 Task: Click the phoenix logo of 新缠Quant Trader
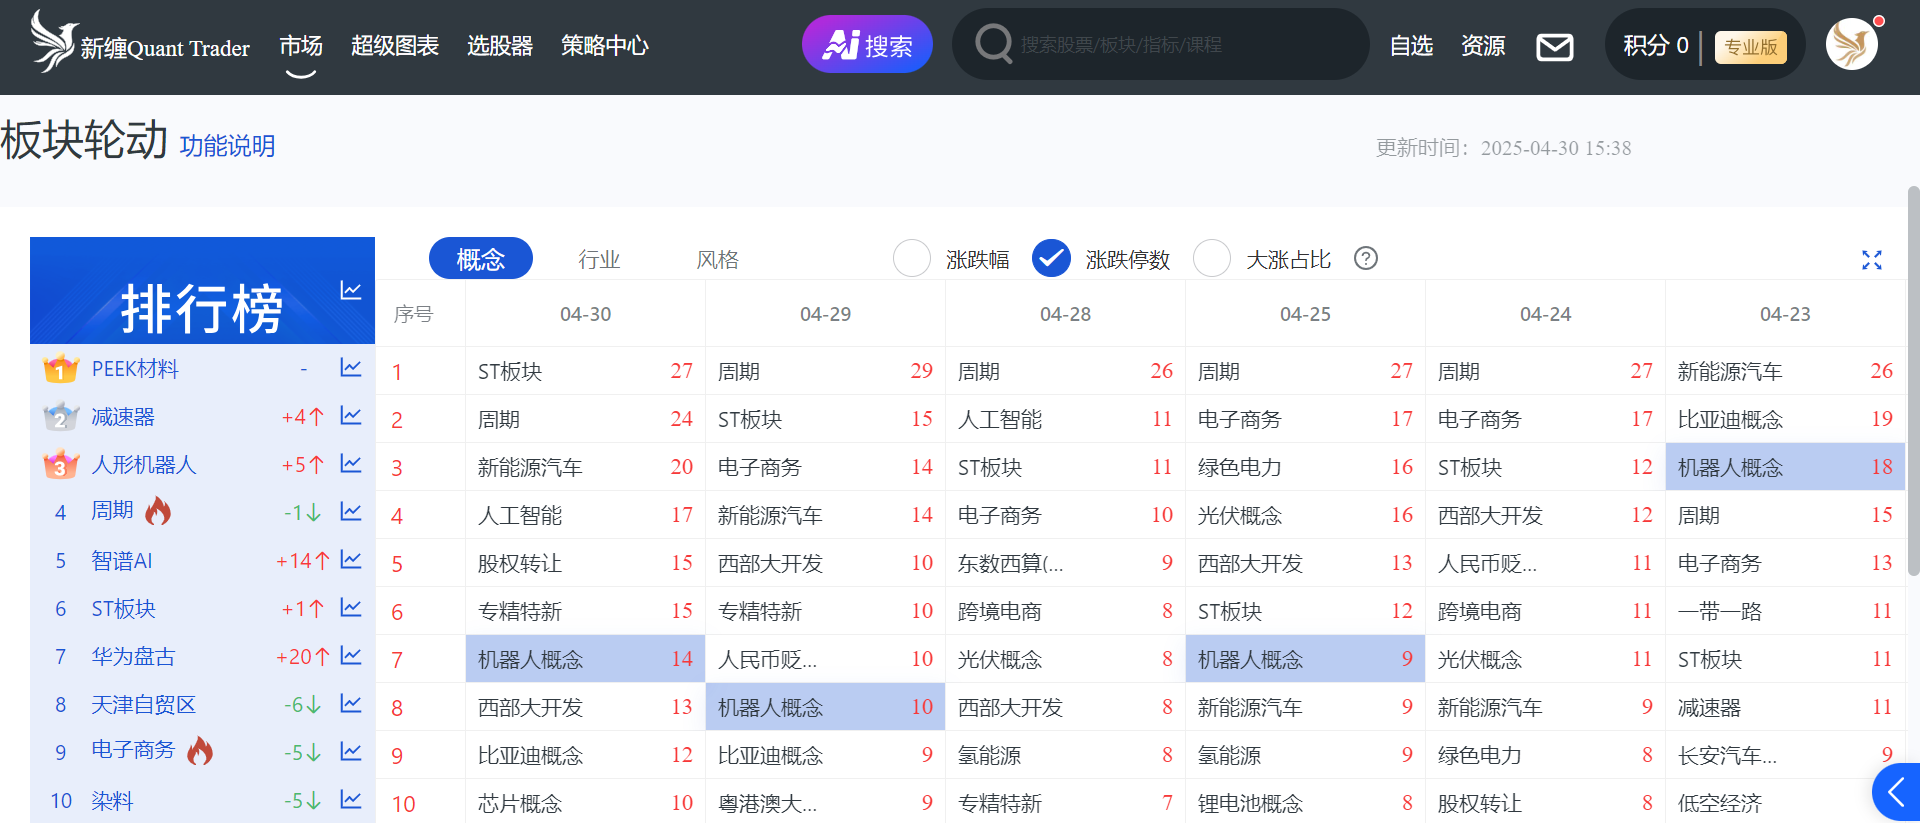pyautogui.click(x=53, y=41)
